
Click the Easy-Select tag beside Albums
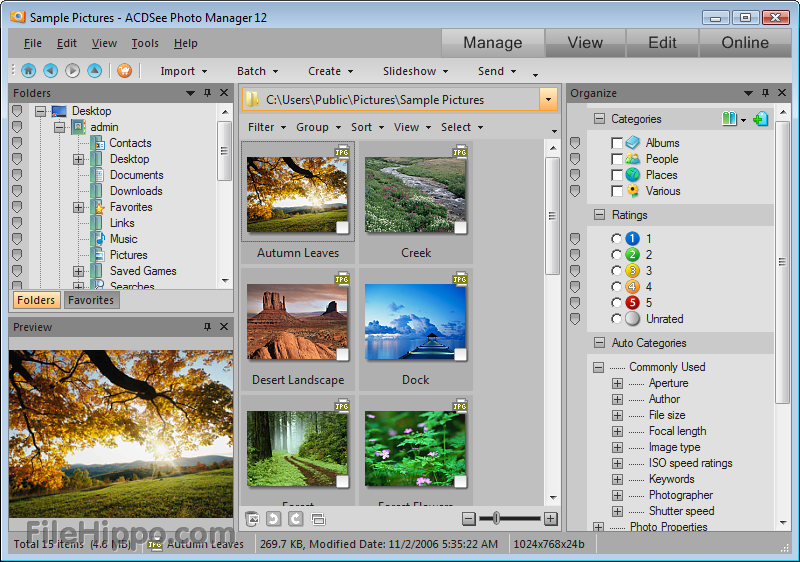point(575,143)
